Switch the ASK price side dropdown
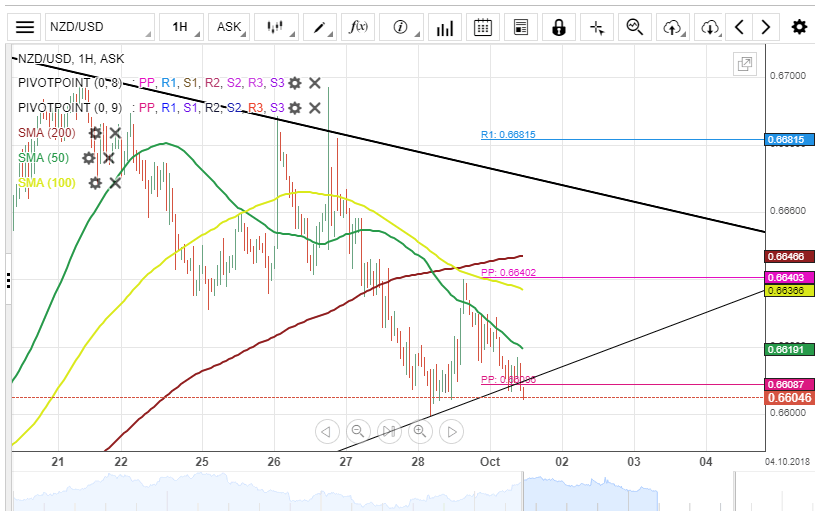Screen dimensions: 821x514 [x=229, y=27]
